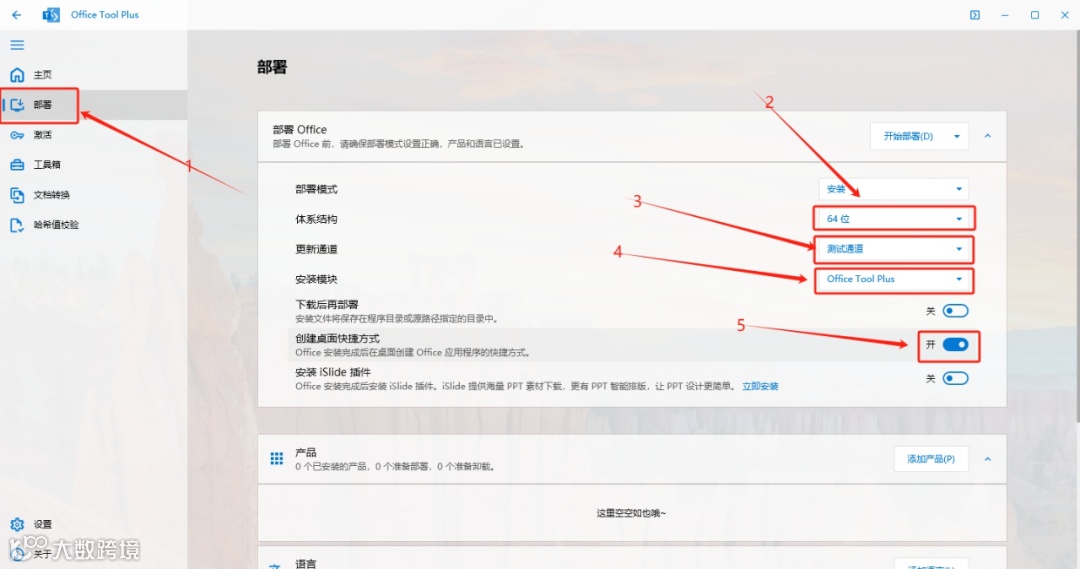
Task: Open the 工具箱 toolbox page
Action: click(94, 165)
